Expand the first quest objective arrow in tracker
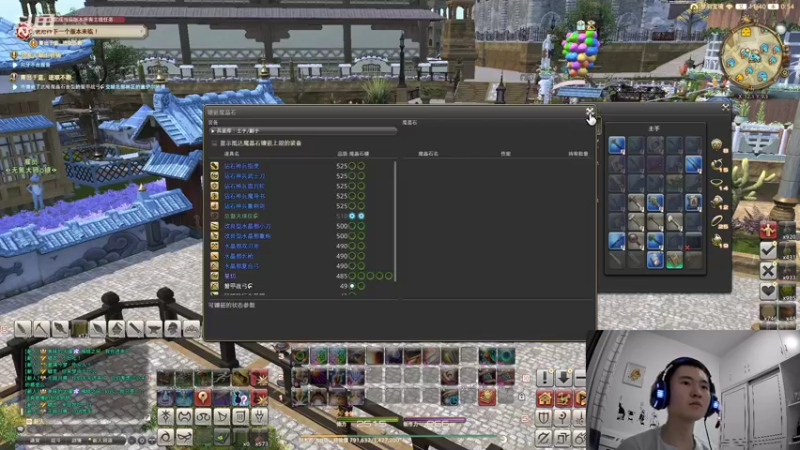The width and height of the screenshot is (800, 450). tap(15, 65)
